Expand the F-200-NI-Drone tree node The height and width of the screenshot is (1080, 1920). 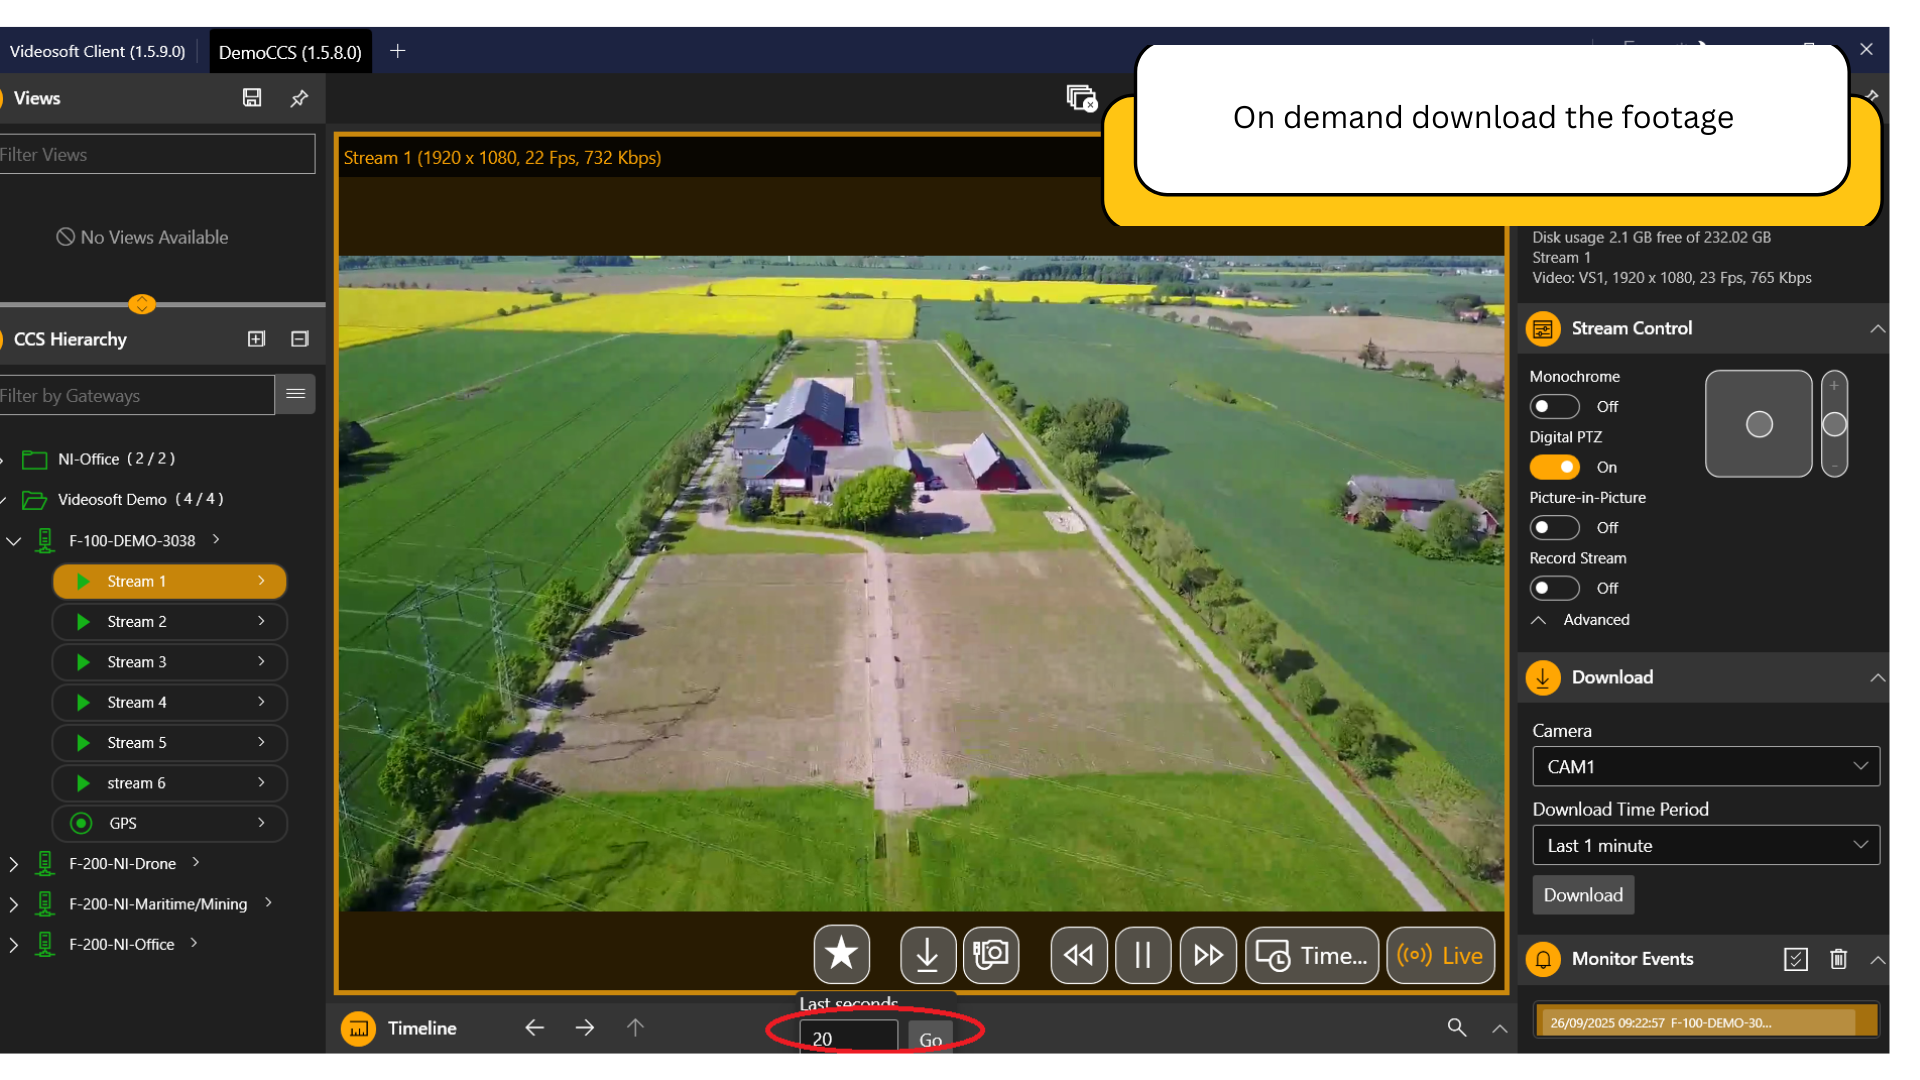coord(13,864)
